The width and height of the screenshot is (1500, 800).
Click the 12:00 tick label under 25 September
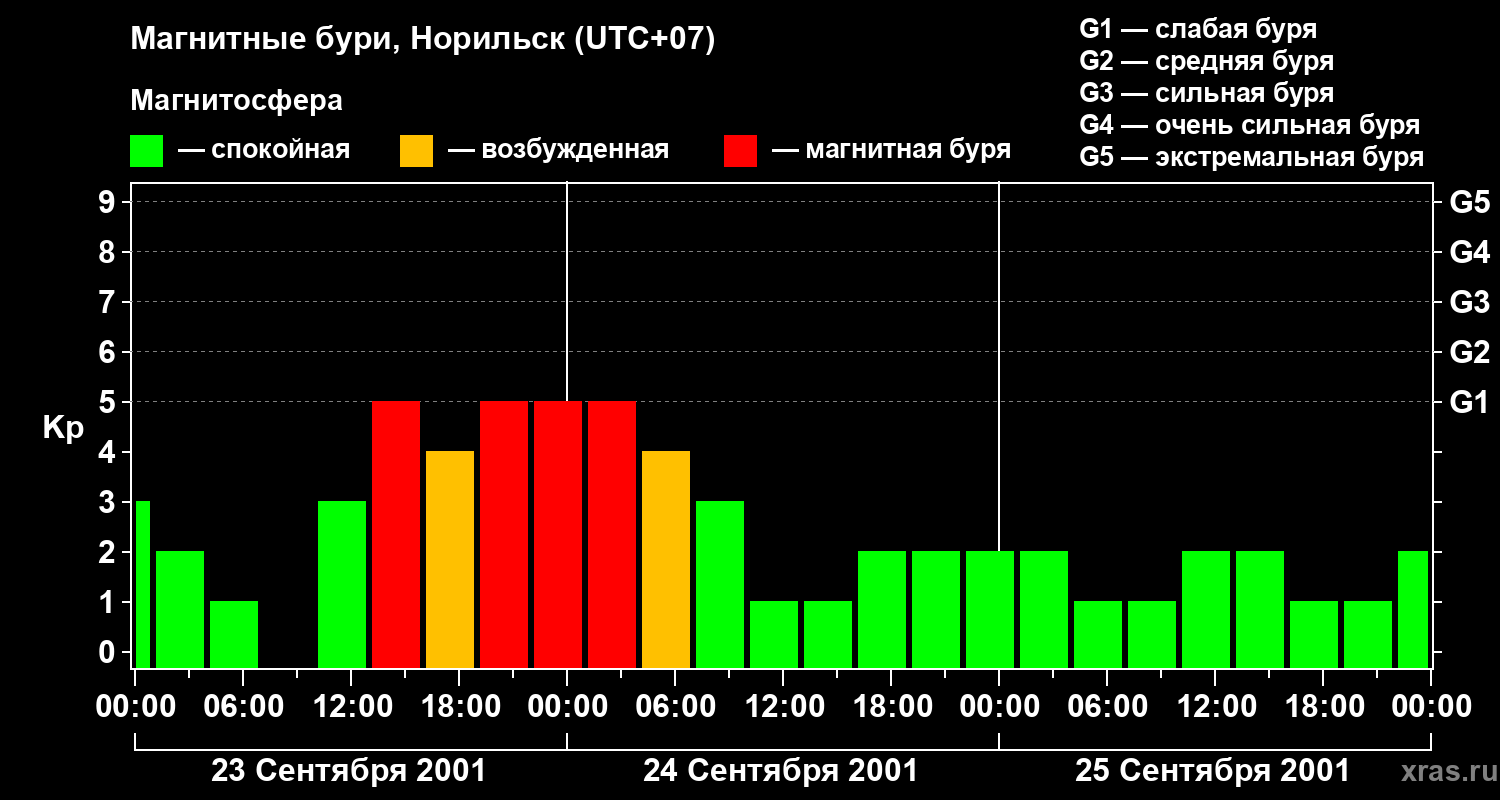tap(1215, 706)
